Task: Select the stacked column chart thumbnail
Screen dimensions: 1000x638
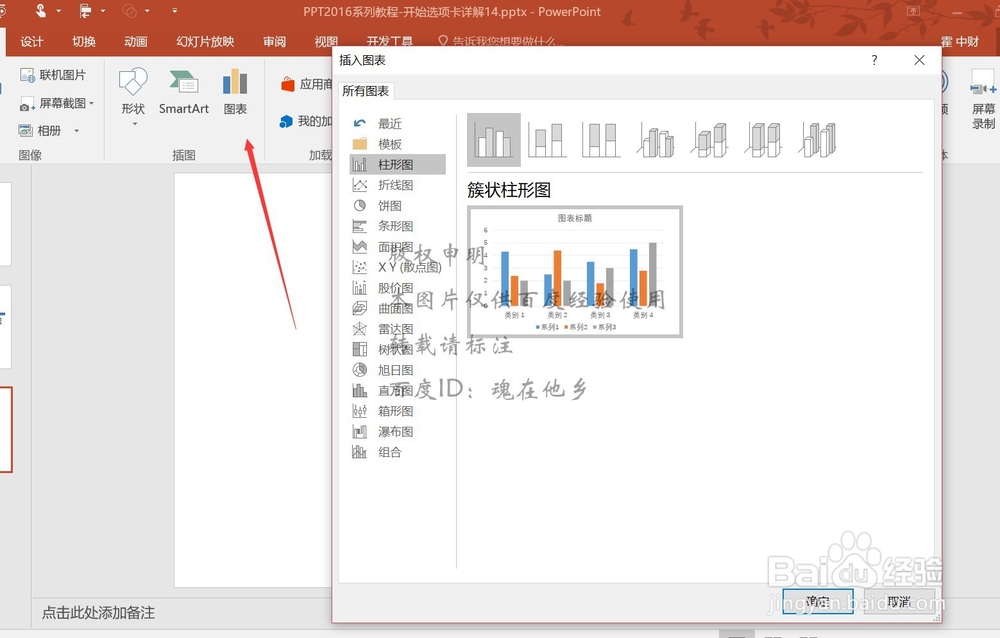Action: point(547,139)
